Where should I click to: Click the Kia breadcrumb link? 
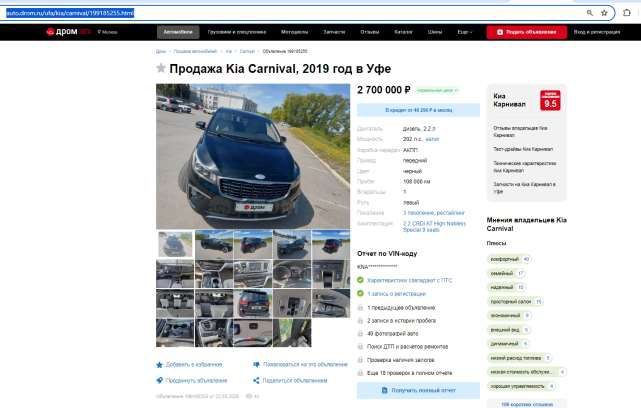229,52
